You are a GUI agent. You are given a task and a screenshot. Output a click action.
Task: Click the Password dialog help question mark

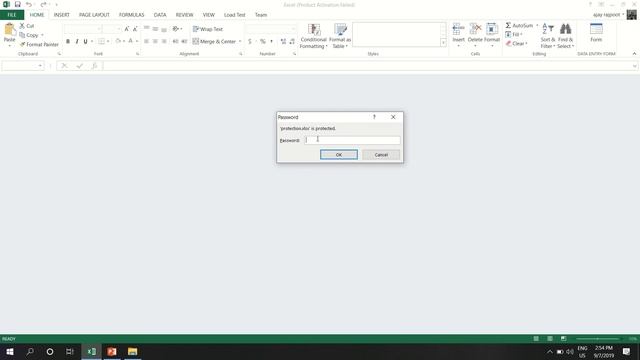click(x=374, y=117)
